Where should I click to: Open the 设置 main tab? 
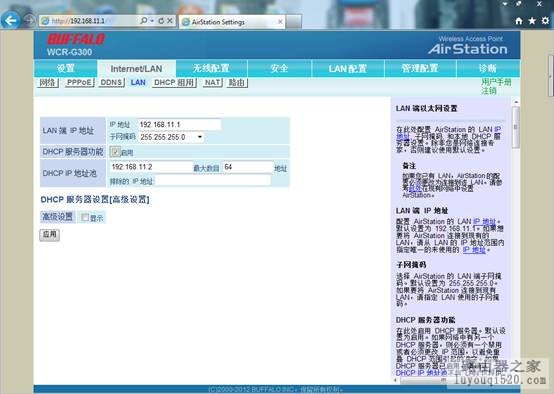[66, 68]
